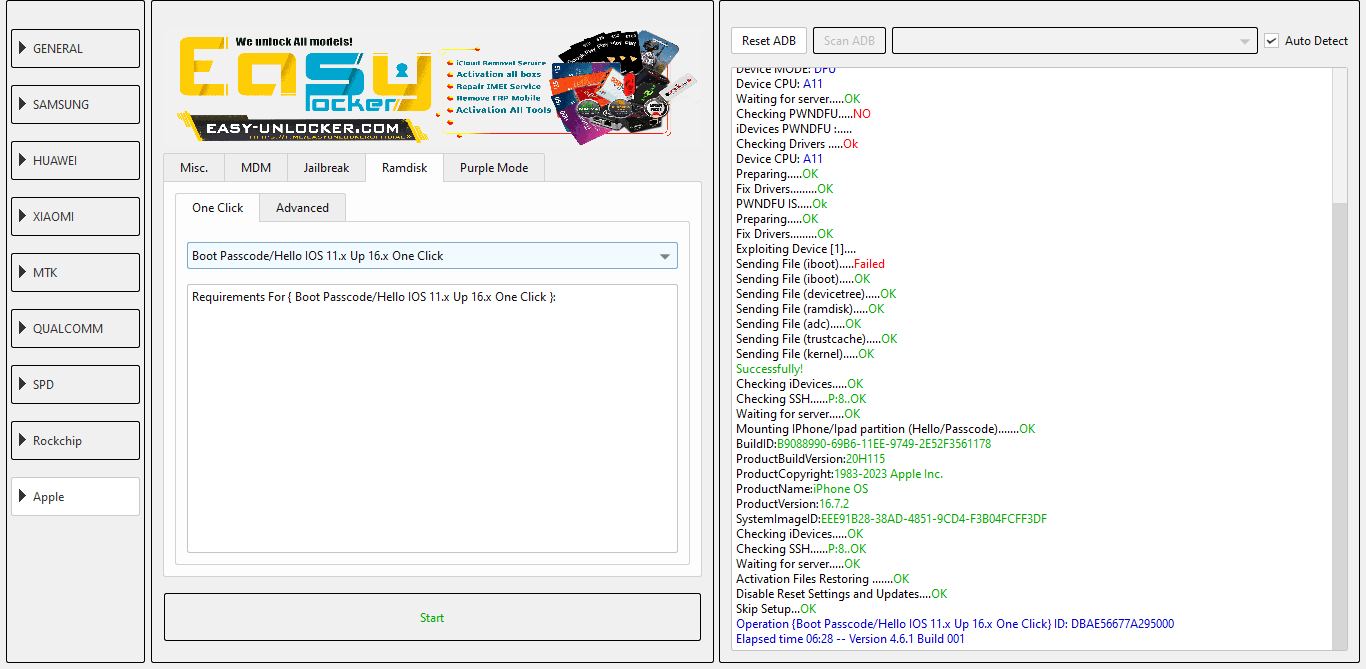
Task: Click the EASY-UNLOCKER.COM banner text
Action: [x=303, y=128]
